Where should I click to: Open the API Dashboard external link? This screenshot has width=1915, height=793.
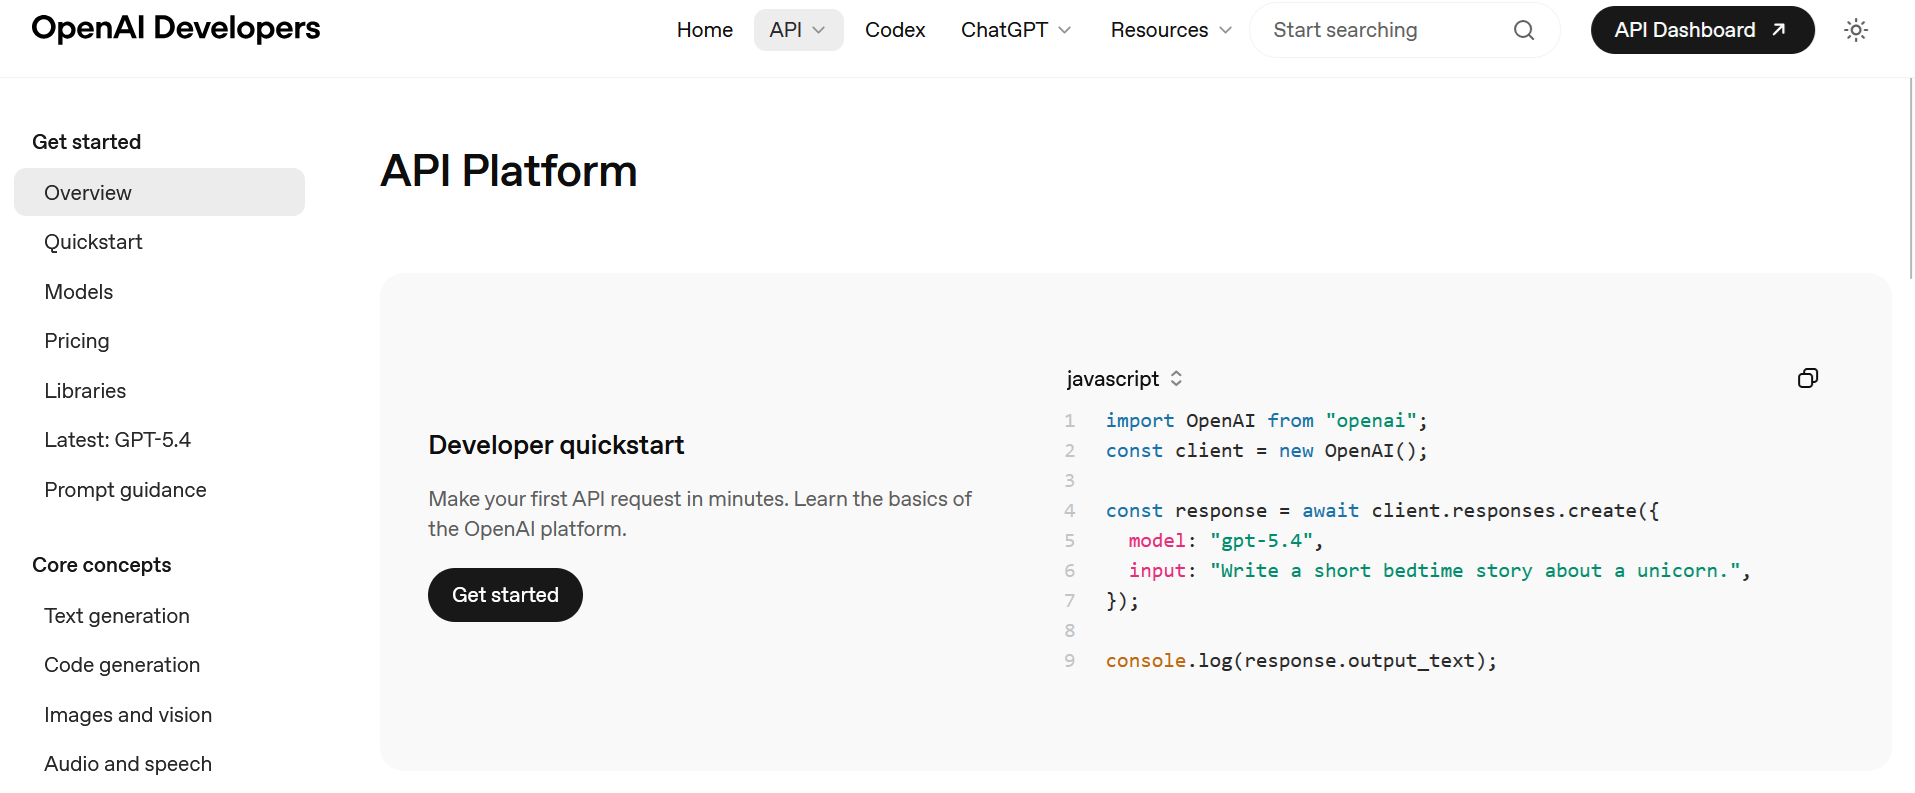[x=1701, y=30]
